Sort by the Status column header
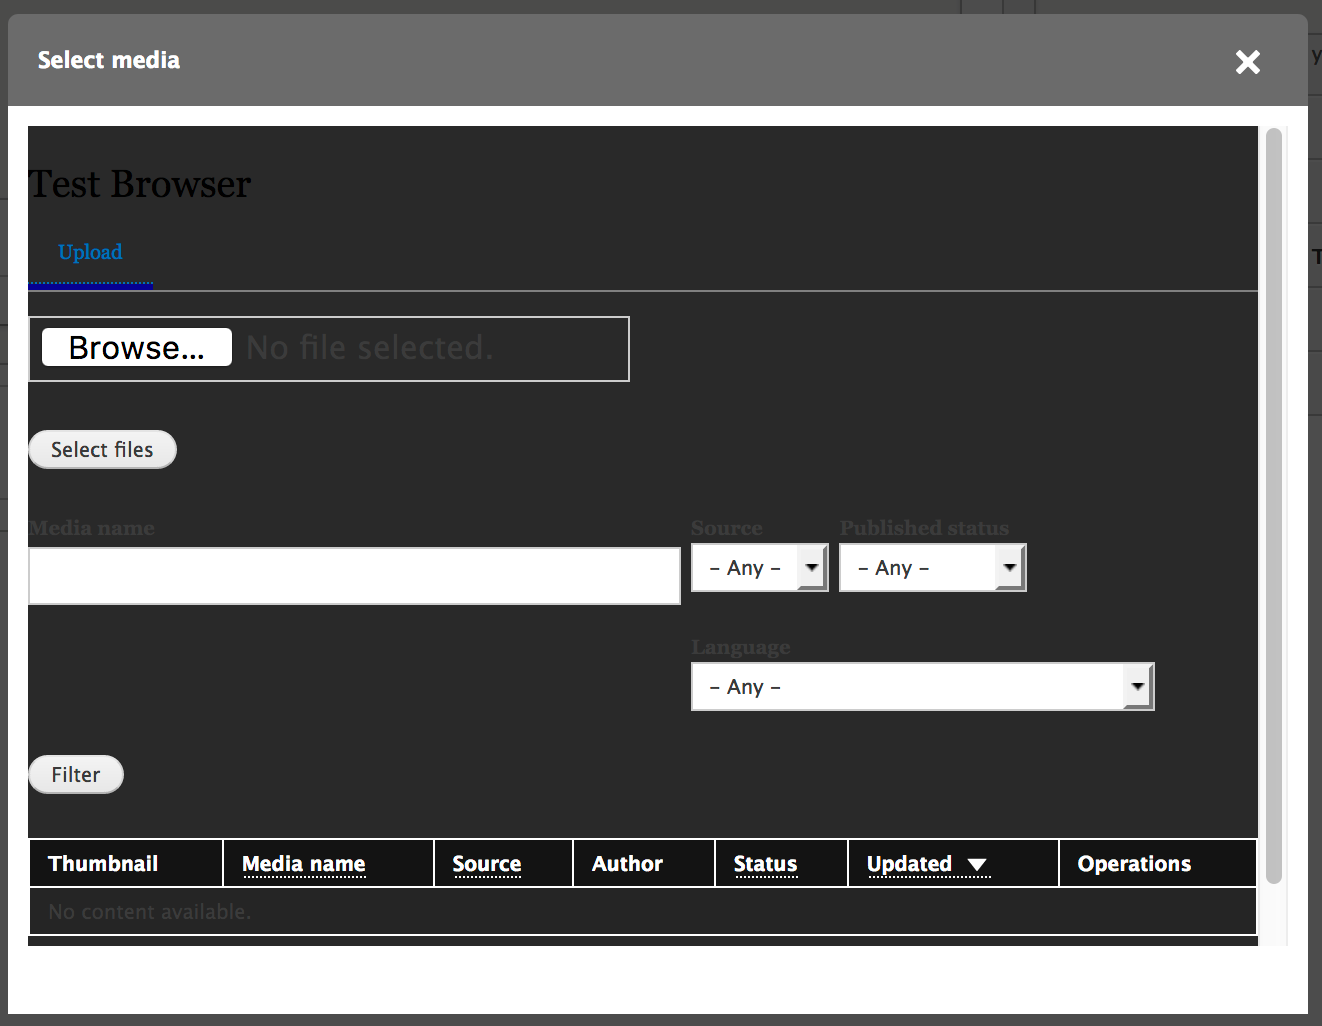The image size is (1322, 1026). click(765, 864)
